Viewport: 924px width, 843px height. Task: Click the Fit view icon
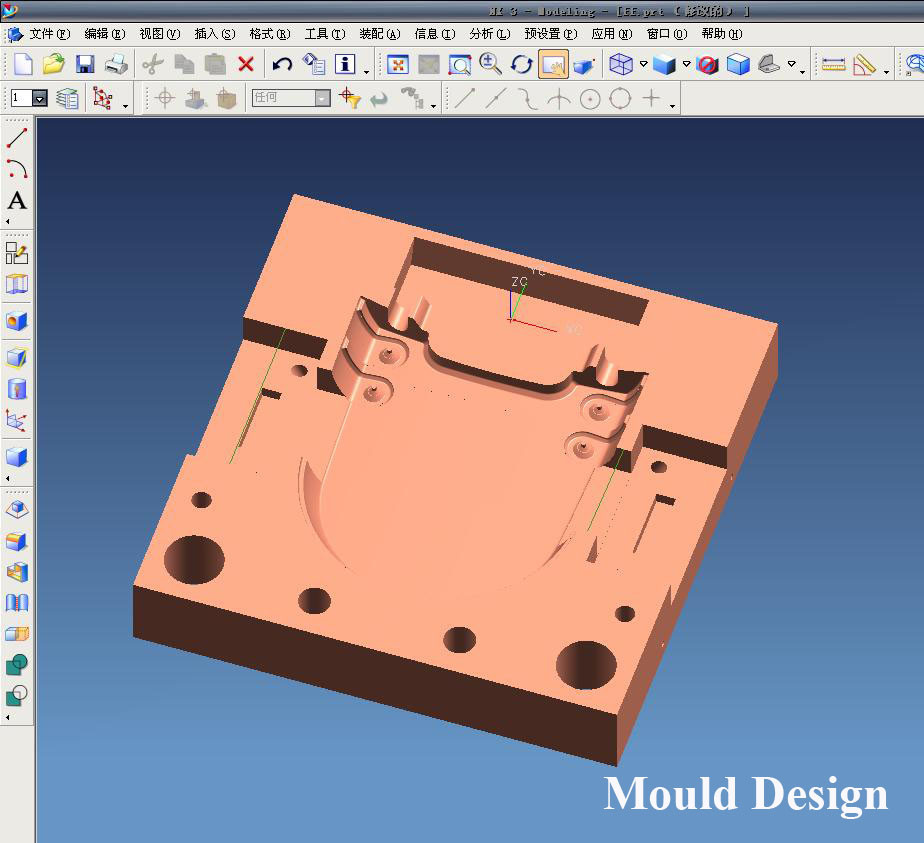[397, 65]
